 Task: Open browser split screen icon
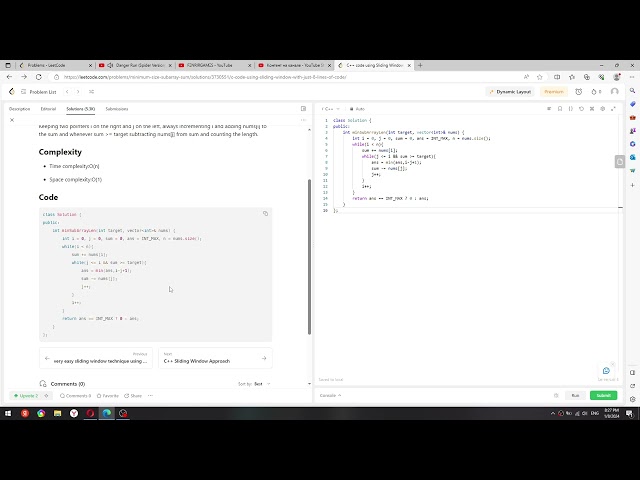pyautogui.click(x=557, y=77)
